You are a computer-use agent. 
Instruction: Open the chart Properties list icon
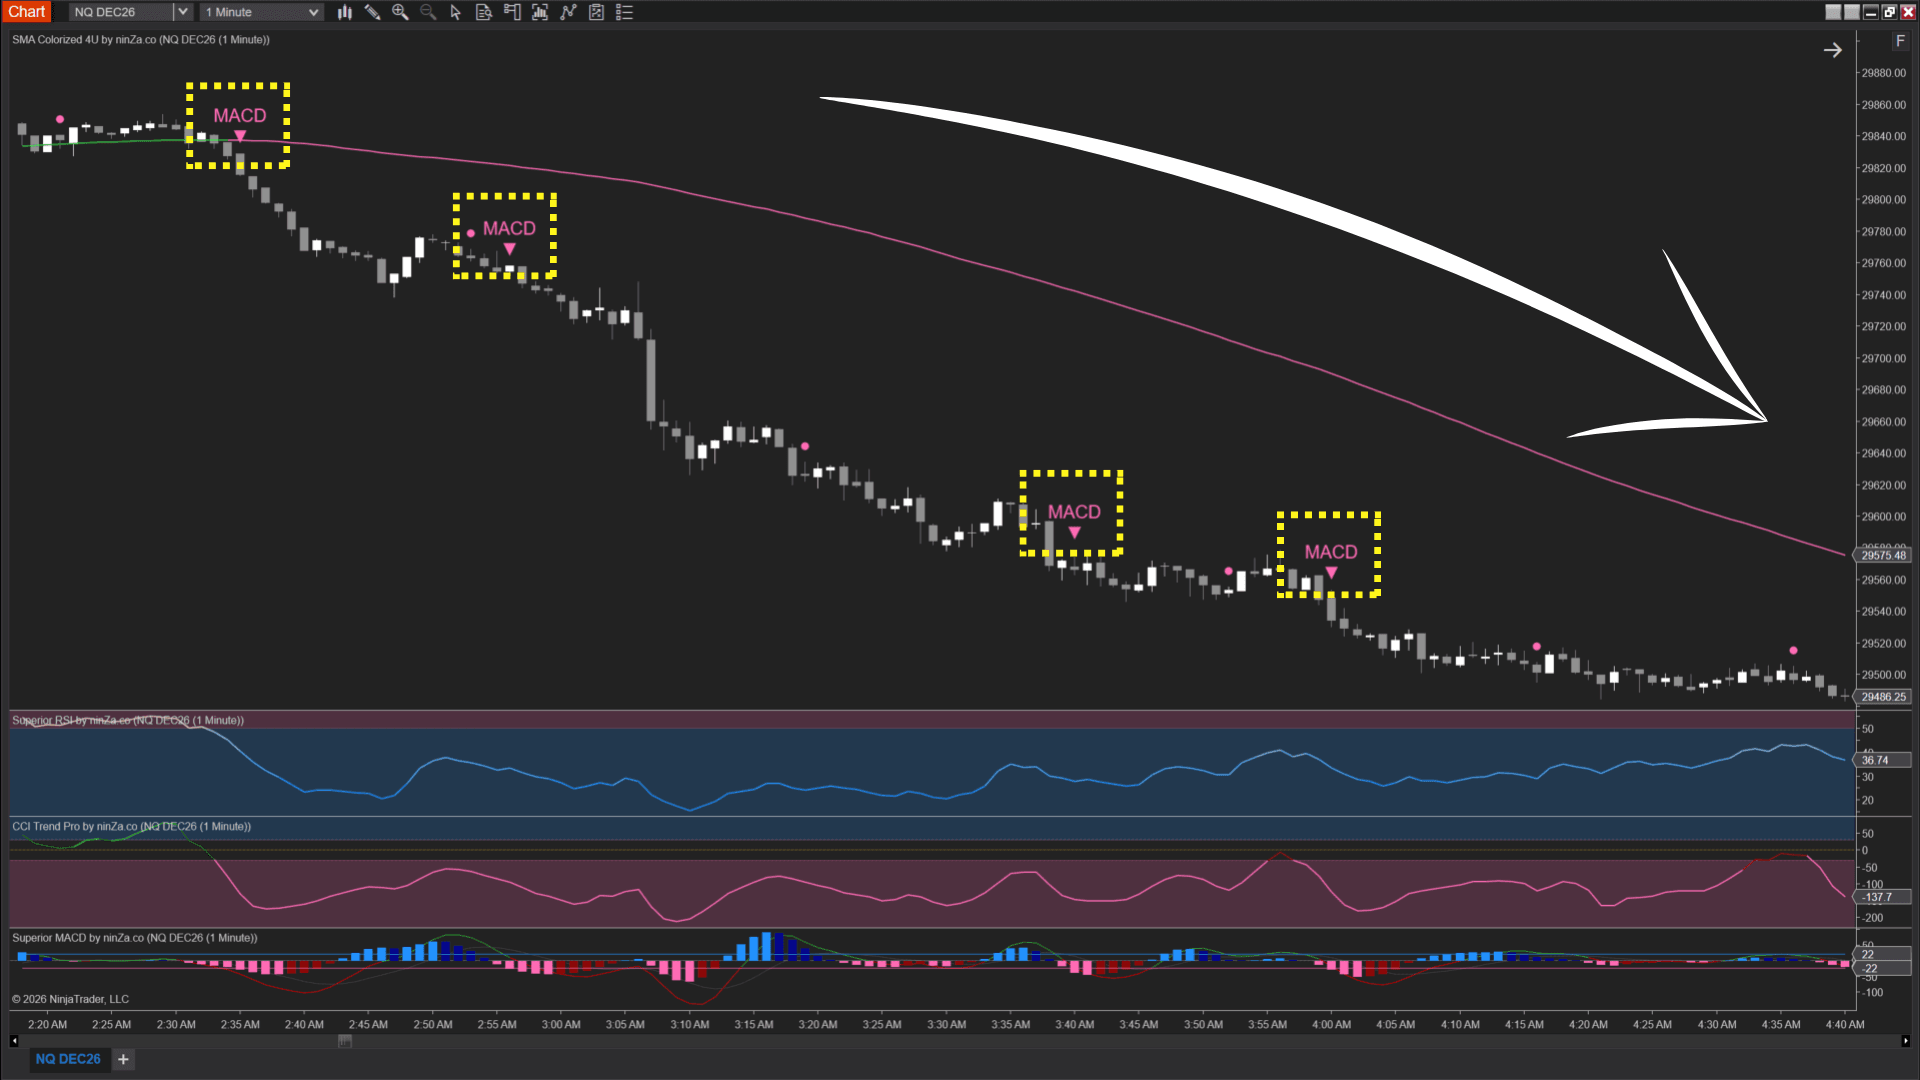624,12
